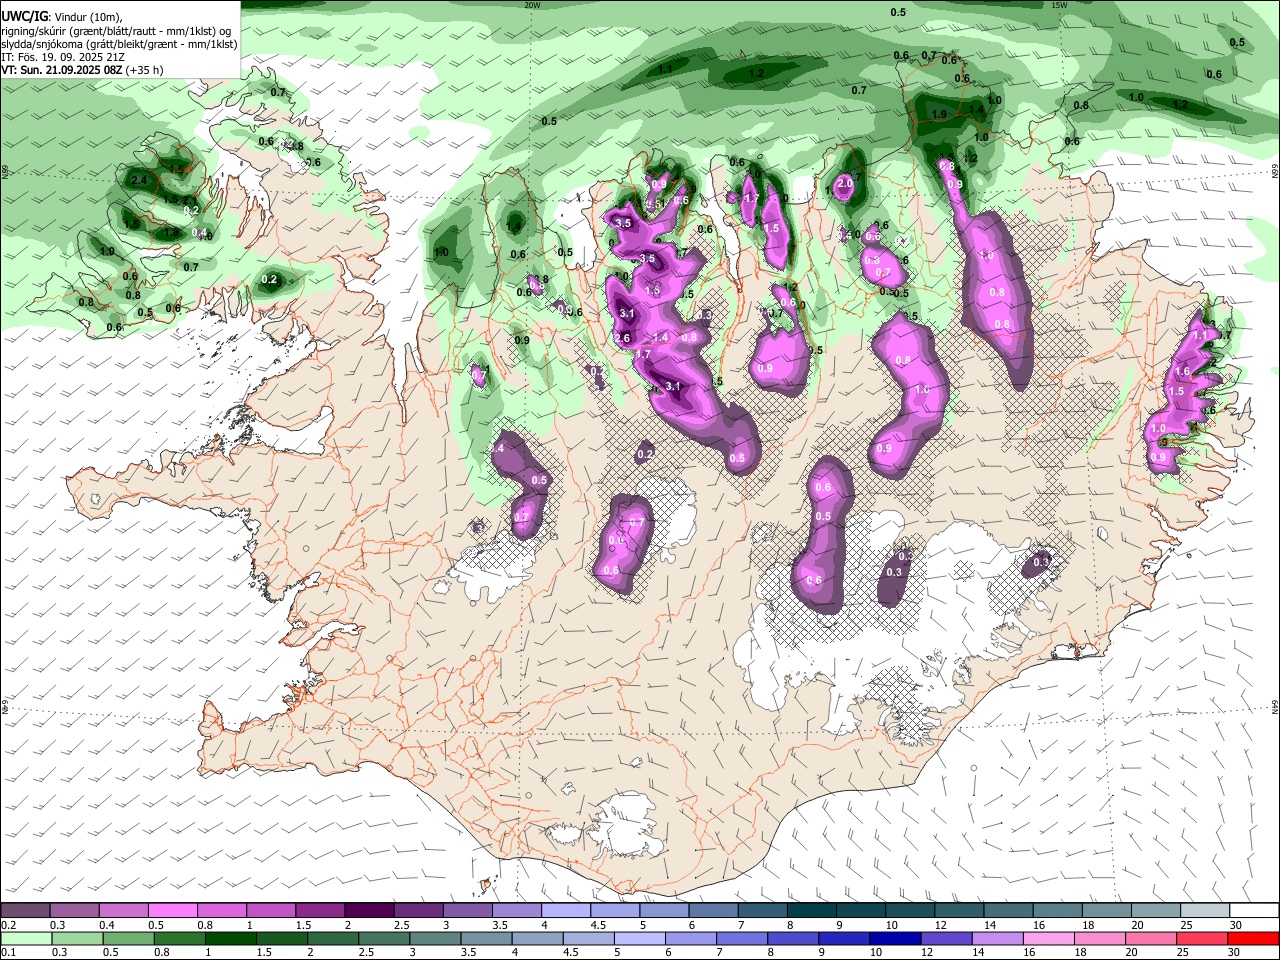Pick the darkest purple 2 swatch on snow scale

point(369,911)
